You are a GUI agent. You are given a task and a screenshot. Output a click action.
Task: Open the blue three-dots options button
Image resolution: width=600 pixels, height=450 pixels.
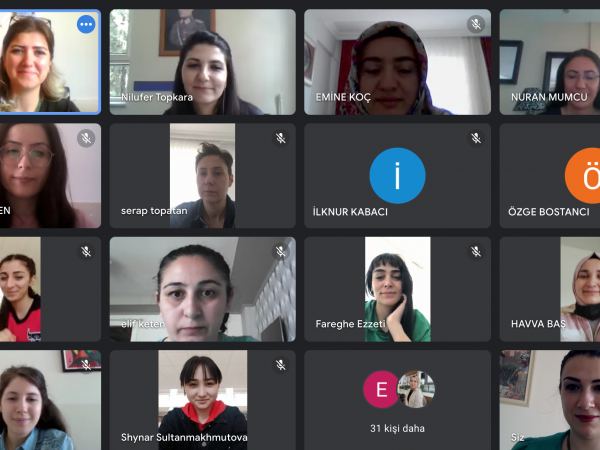(86, 24)
